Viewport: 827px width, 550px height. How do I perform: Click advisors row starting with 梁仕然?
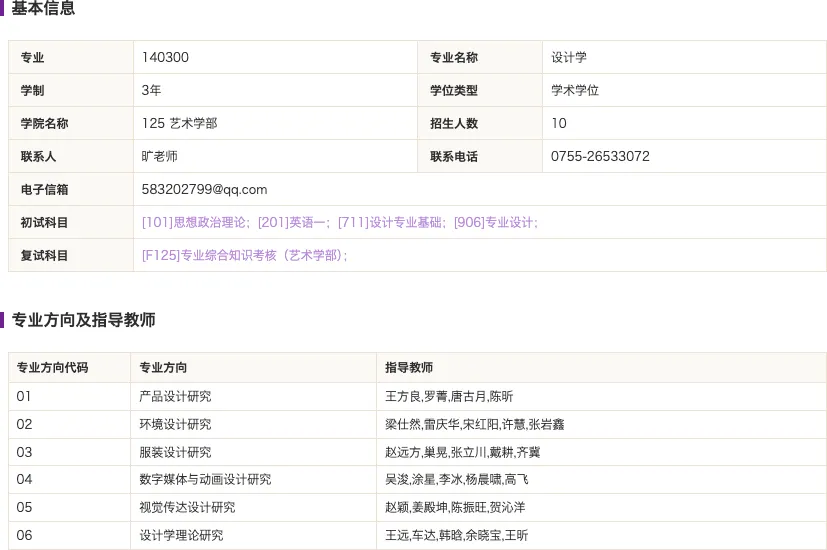point(475,424)
